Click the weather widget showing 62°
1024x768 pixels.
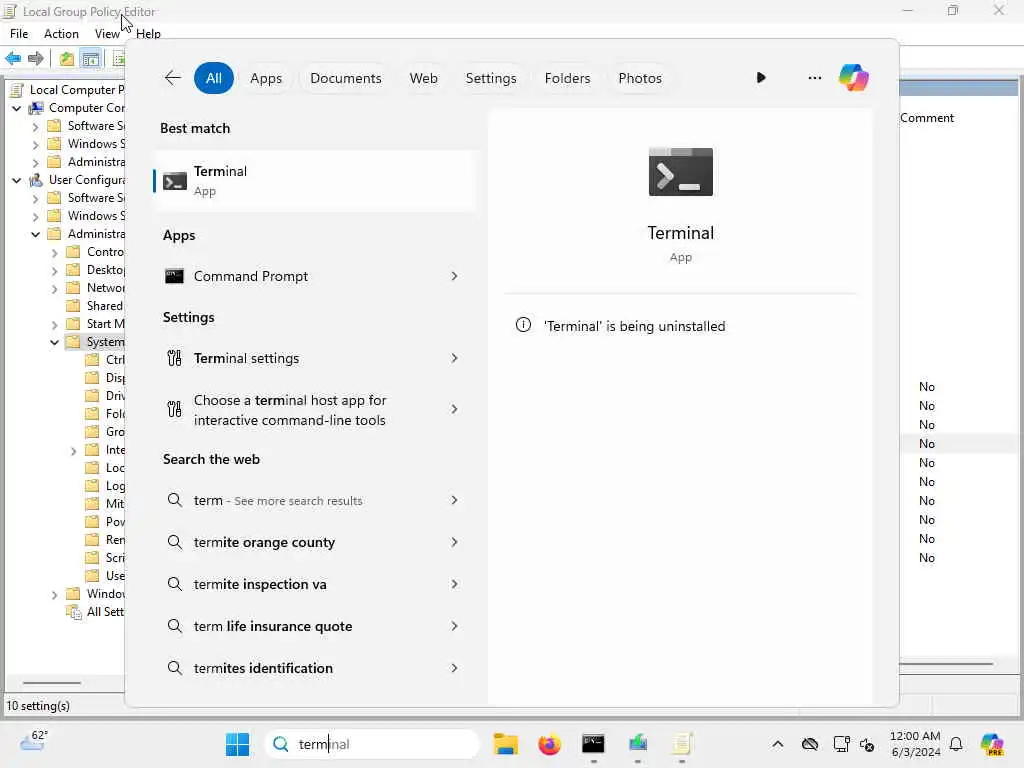33,741
